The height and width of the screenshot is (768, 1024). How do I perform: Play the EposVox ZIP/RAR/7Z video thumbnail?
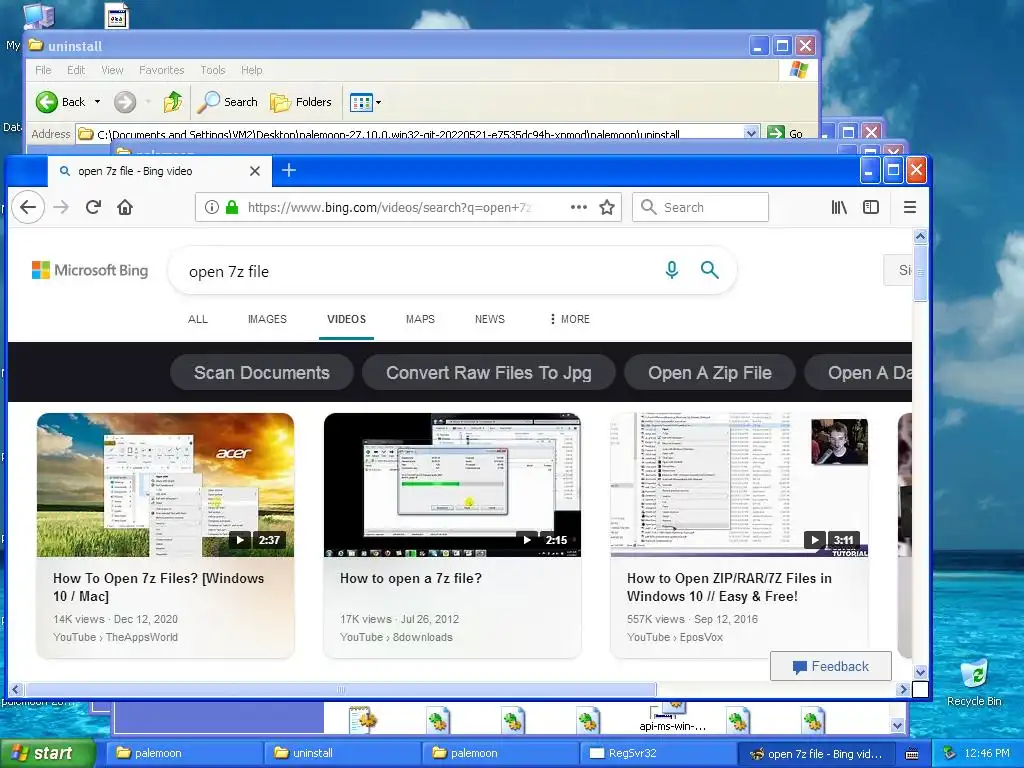coord(739,485)
